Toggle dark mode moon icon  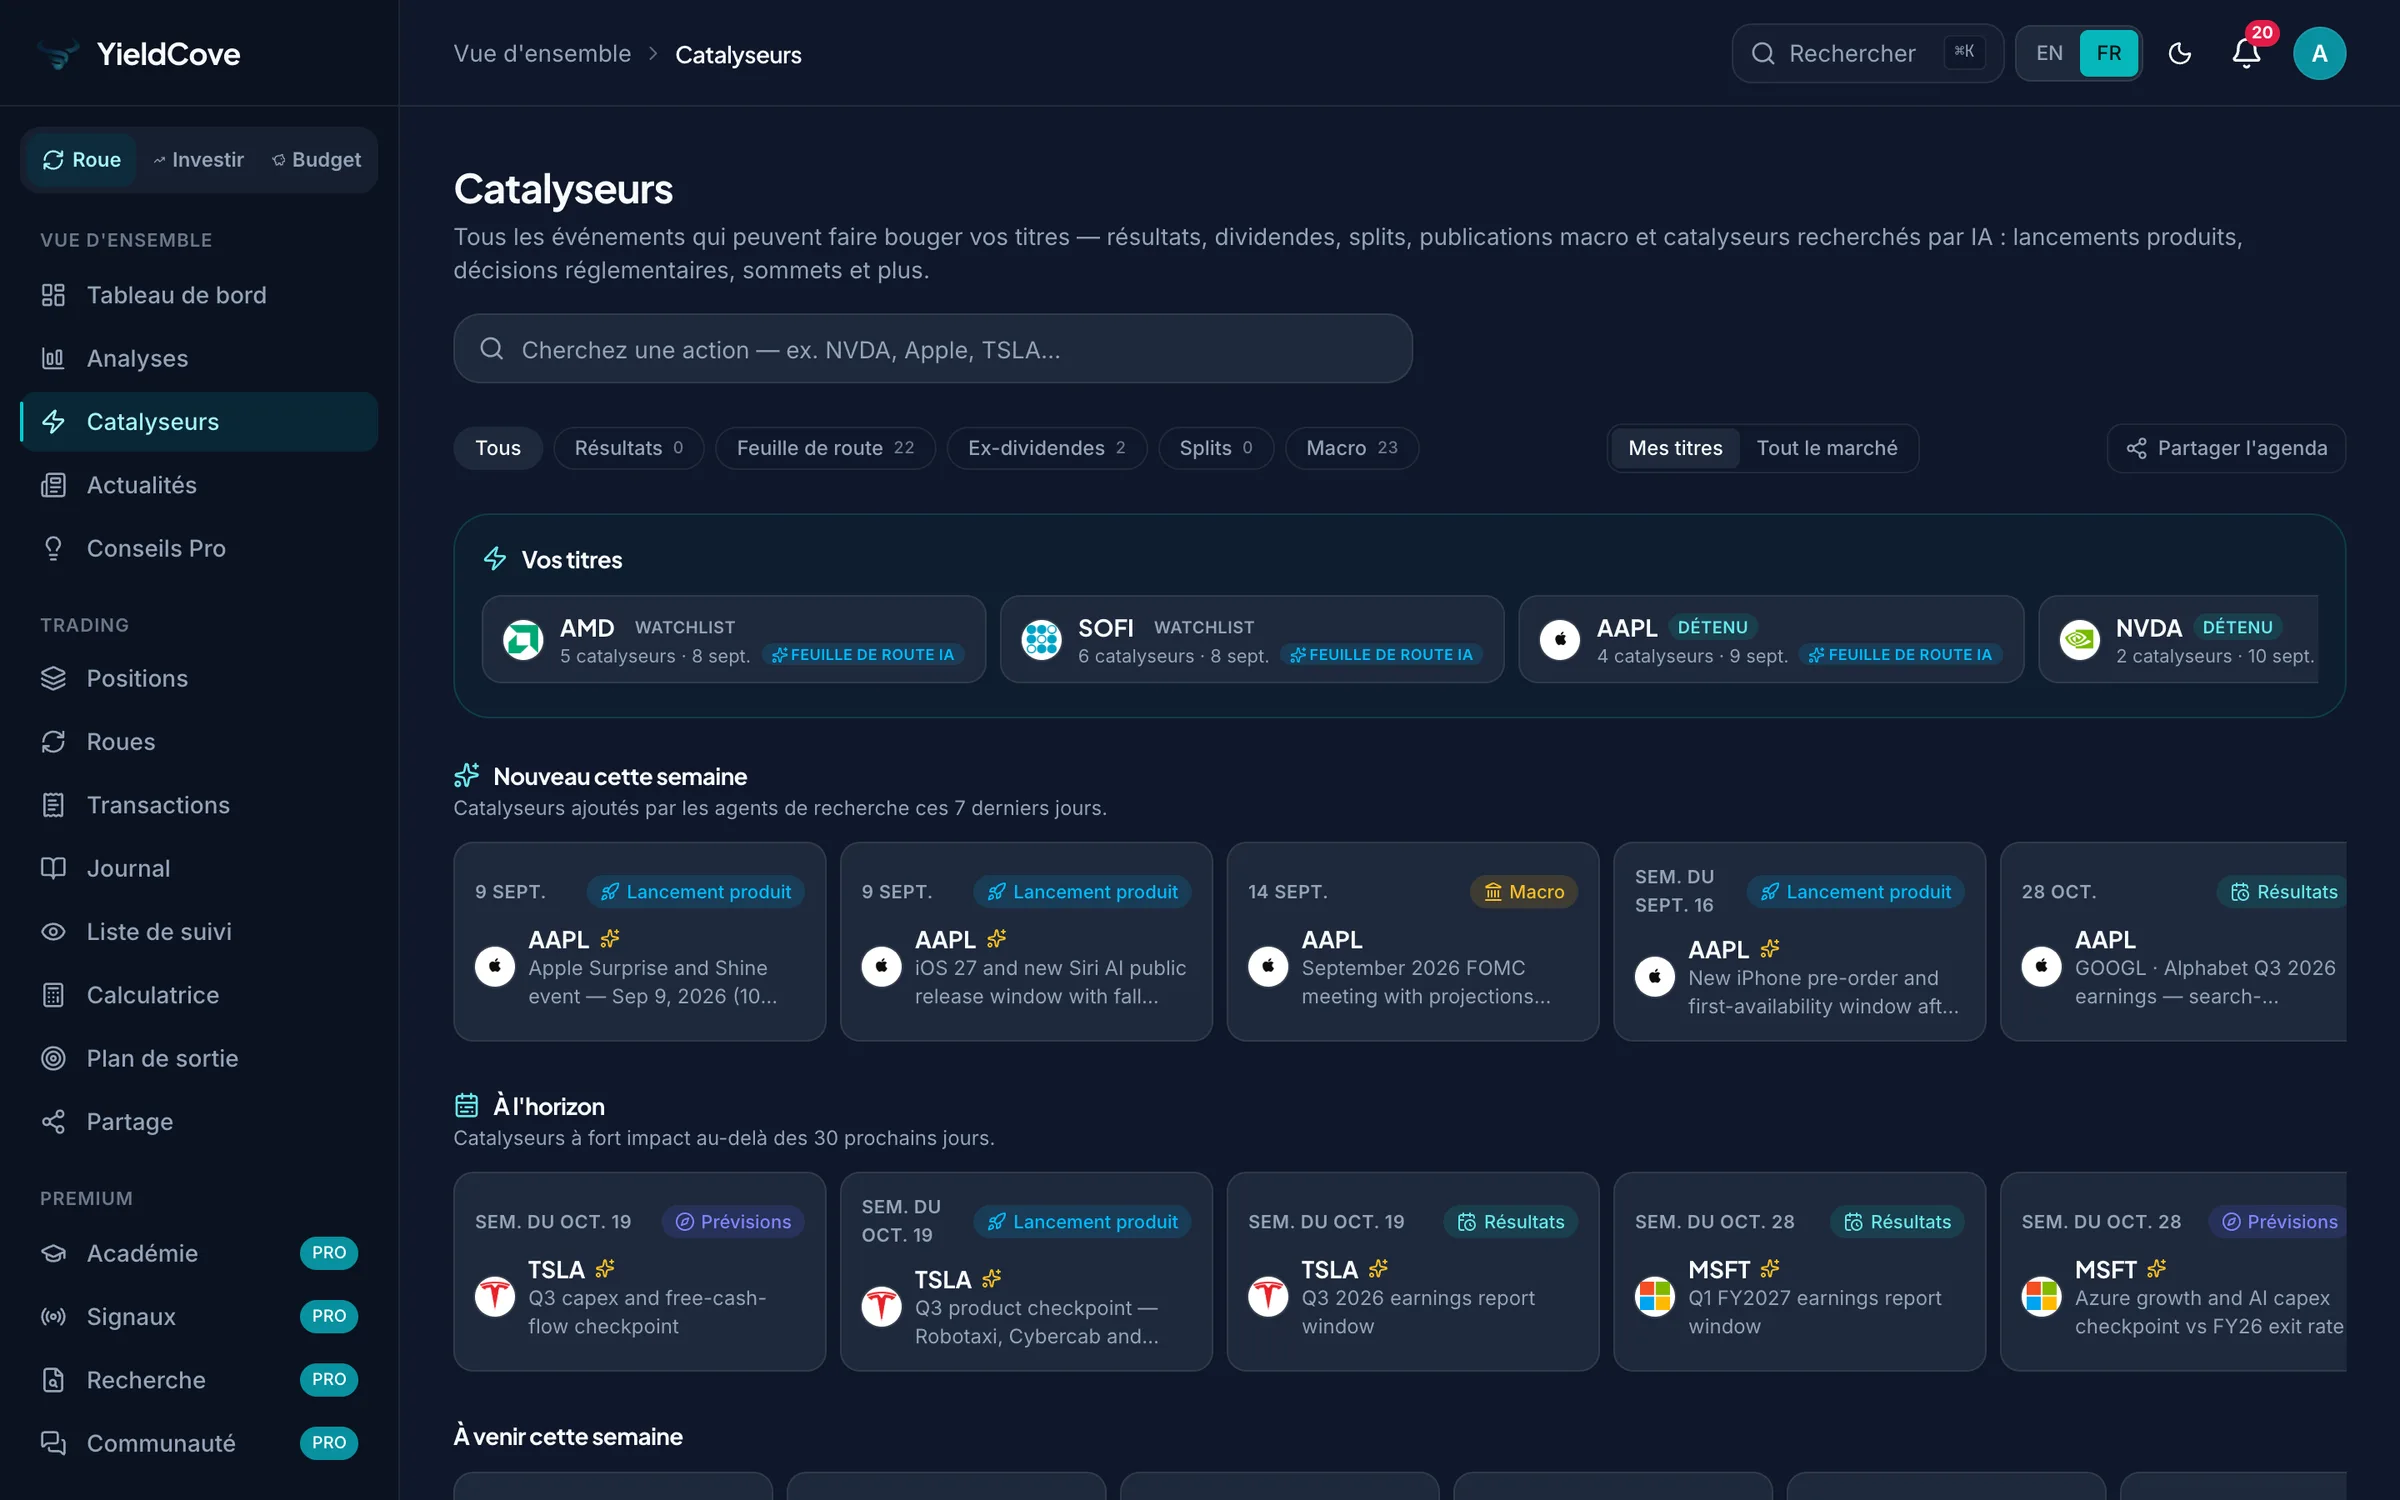pyautogui.click(x=2180, y=53)
